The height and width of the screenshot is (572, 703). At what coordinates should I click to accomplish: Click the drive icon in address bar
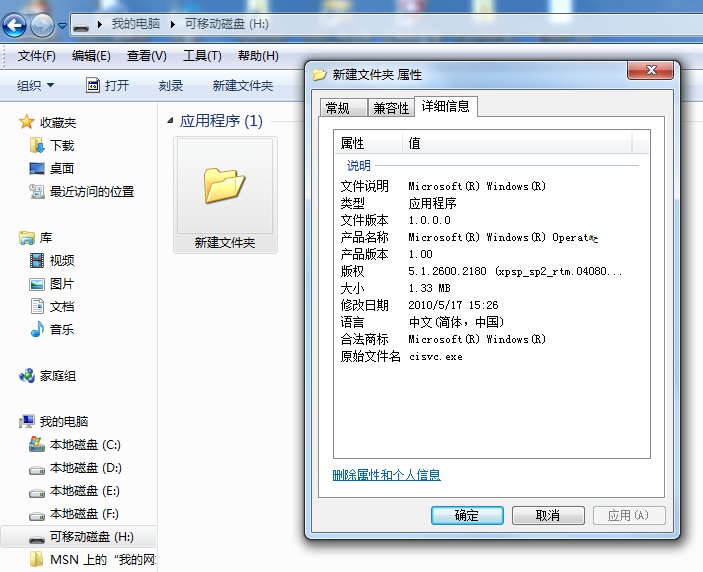[x=81, y=26]
